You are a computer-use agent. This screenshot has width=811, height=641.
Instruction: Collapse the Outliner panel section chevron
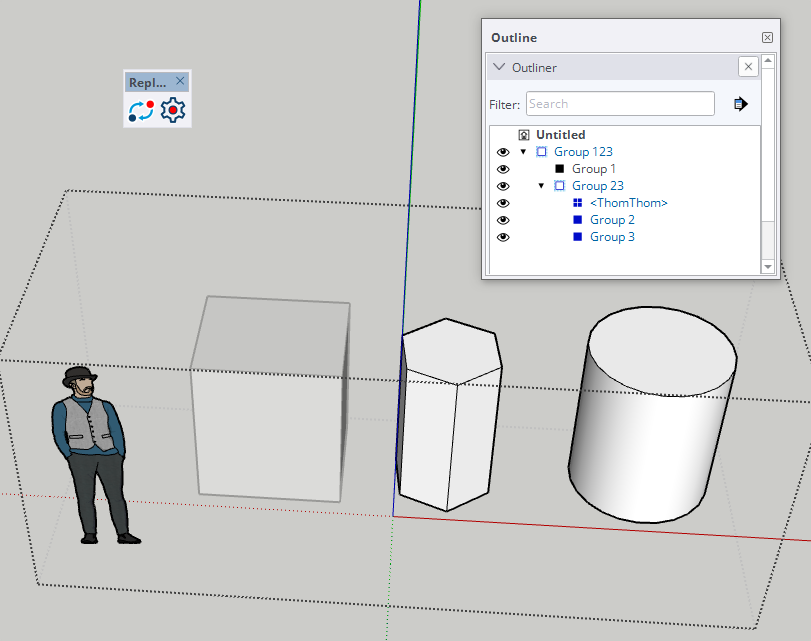pyautogui.click(x=500, y=67)
